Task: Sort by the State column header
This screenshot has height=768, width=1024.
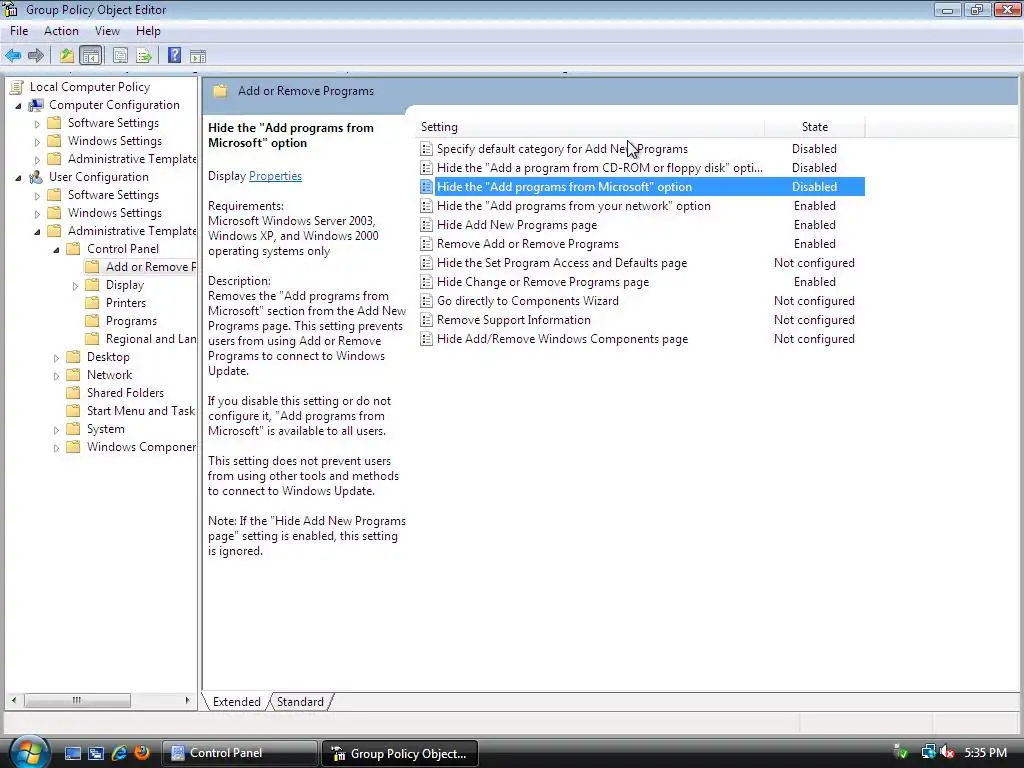Action: tap(814, 127)
